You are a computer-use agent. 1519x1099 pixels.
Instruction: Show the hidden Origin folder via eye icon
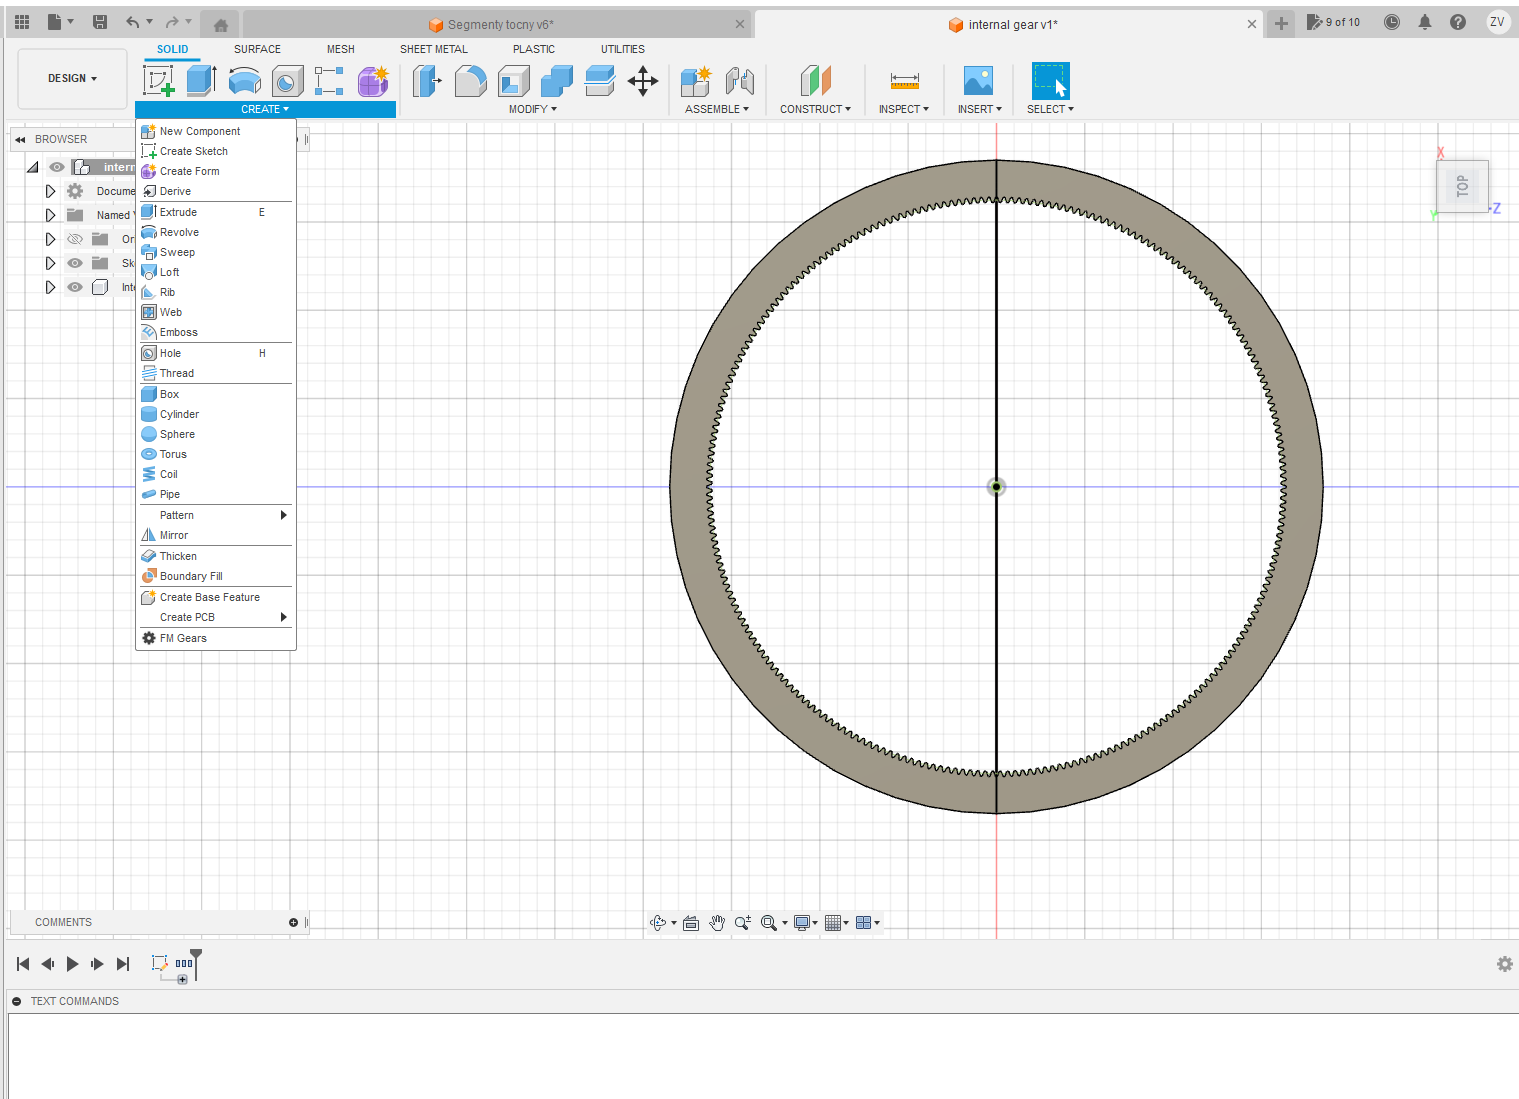[x=75, y=239]
